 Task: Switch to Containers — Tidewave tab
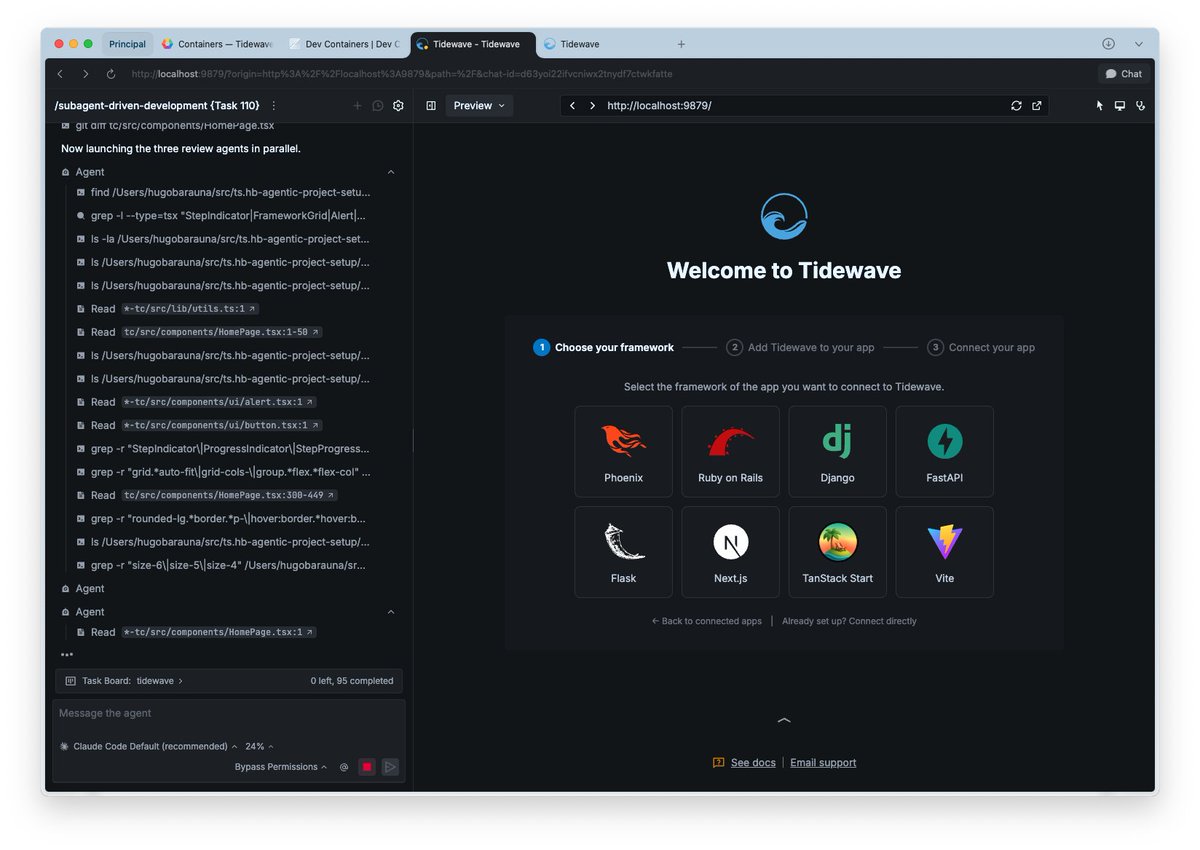pos(217,44)
